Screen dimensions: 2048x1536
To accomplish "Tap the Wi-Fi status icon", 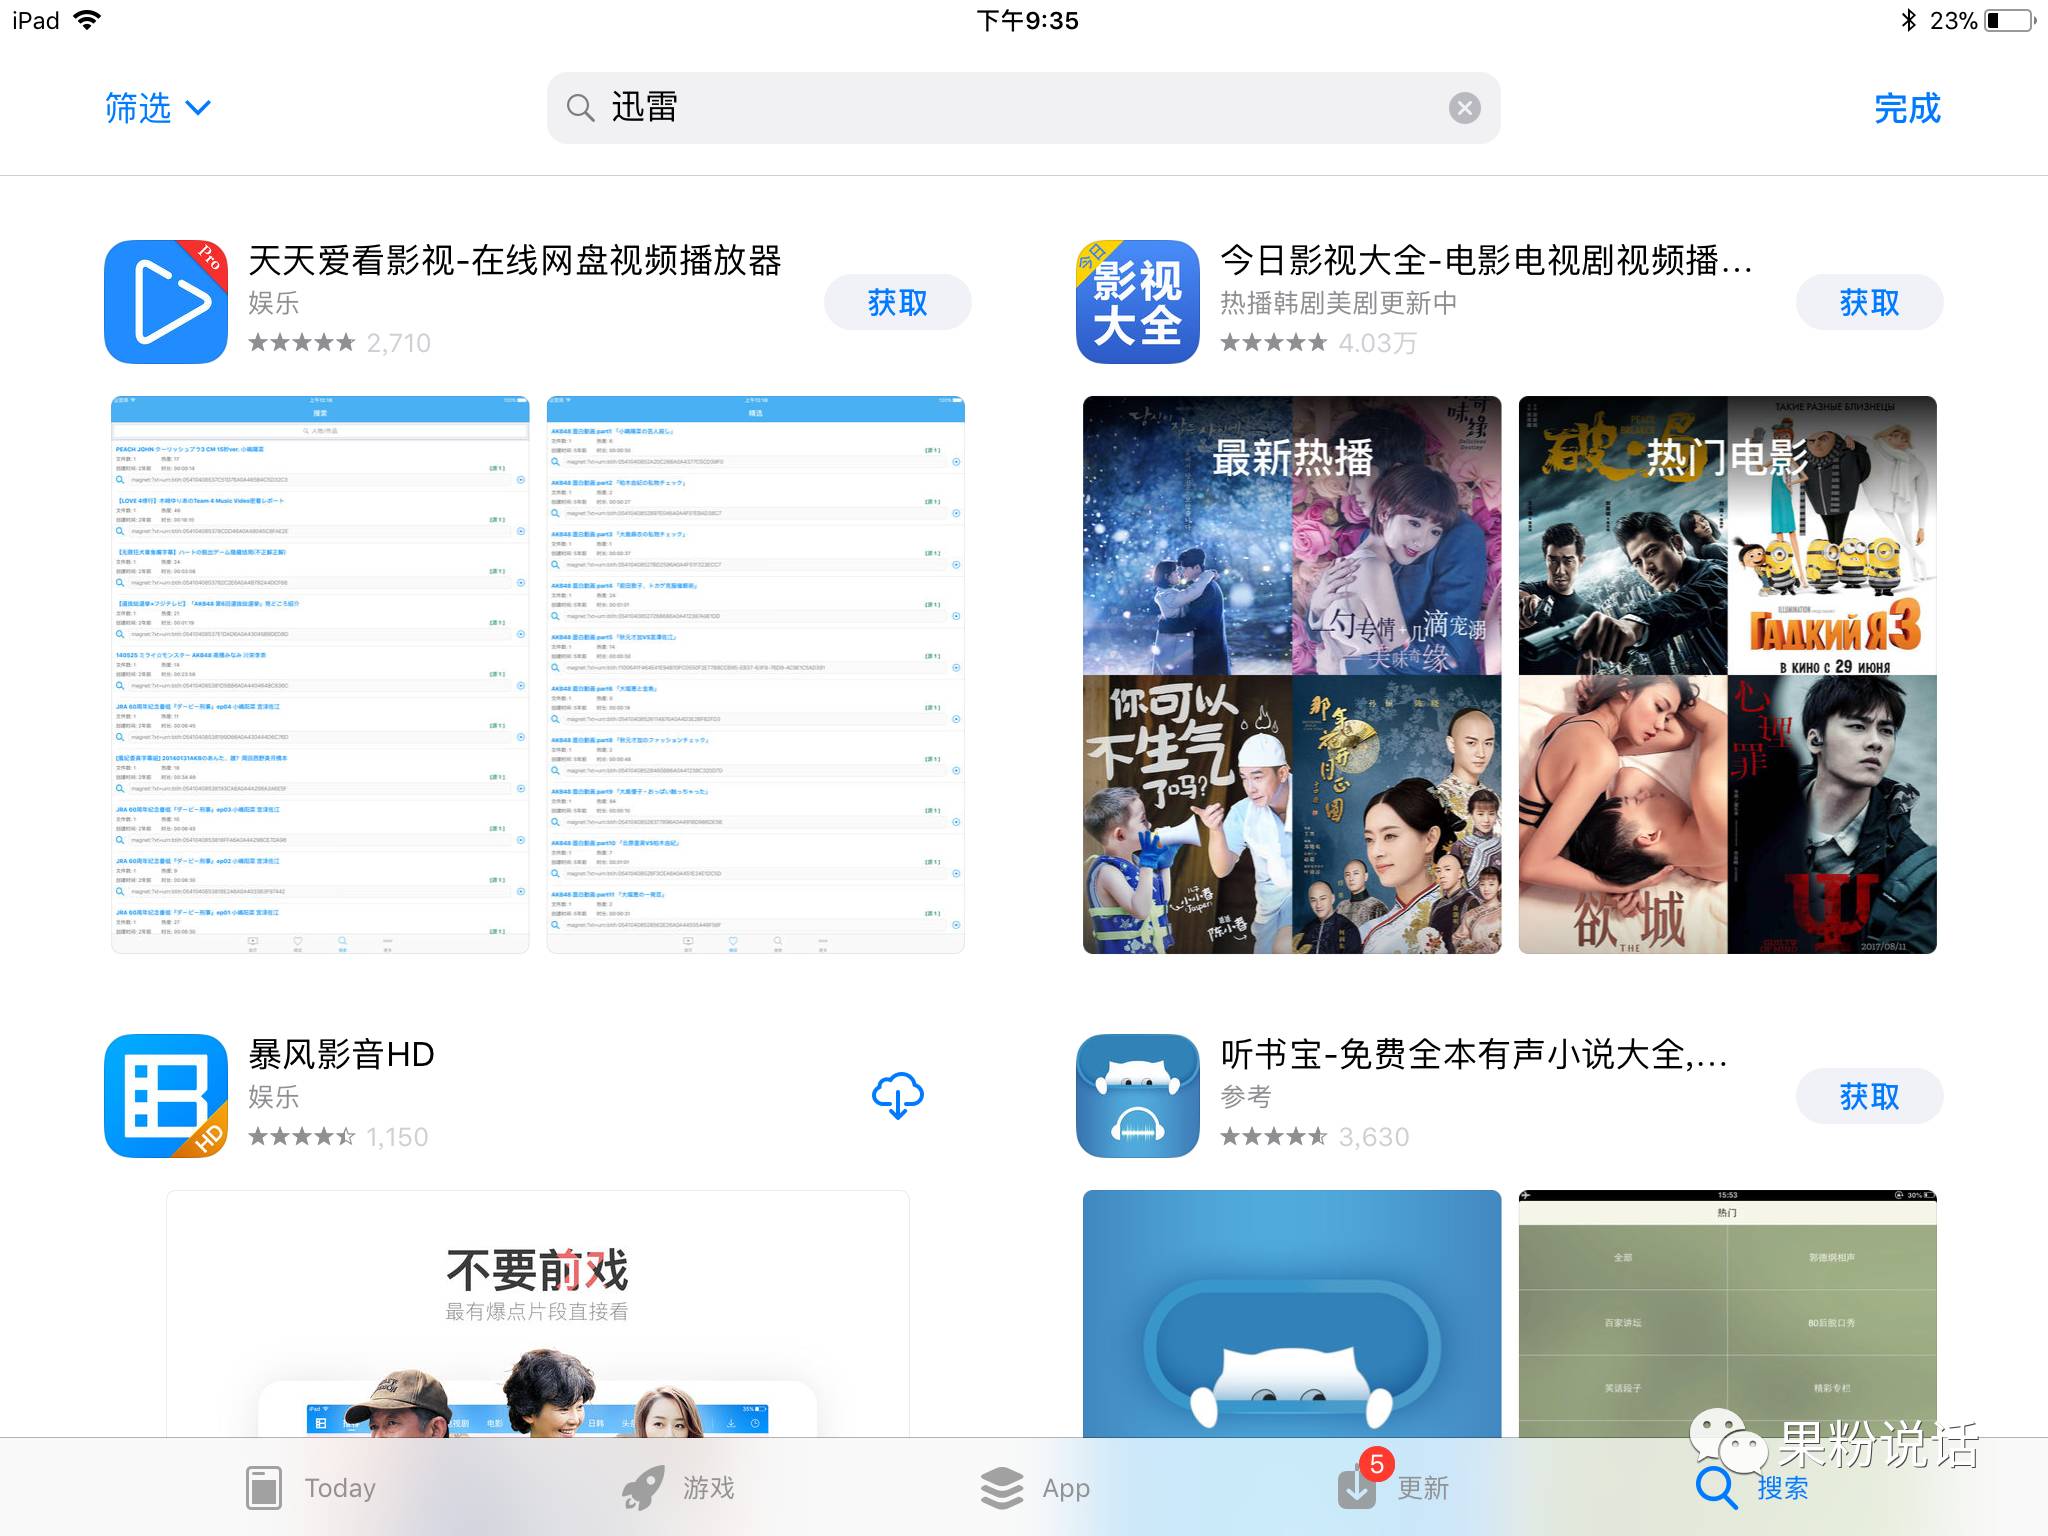I will [x=88, y=20].
